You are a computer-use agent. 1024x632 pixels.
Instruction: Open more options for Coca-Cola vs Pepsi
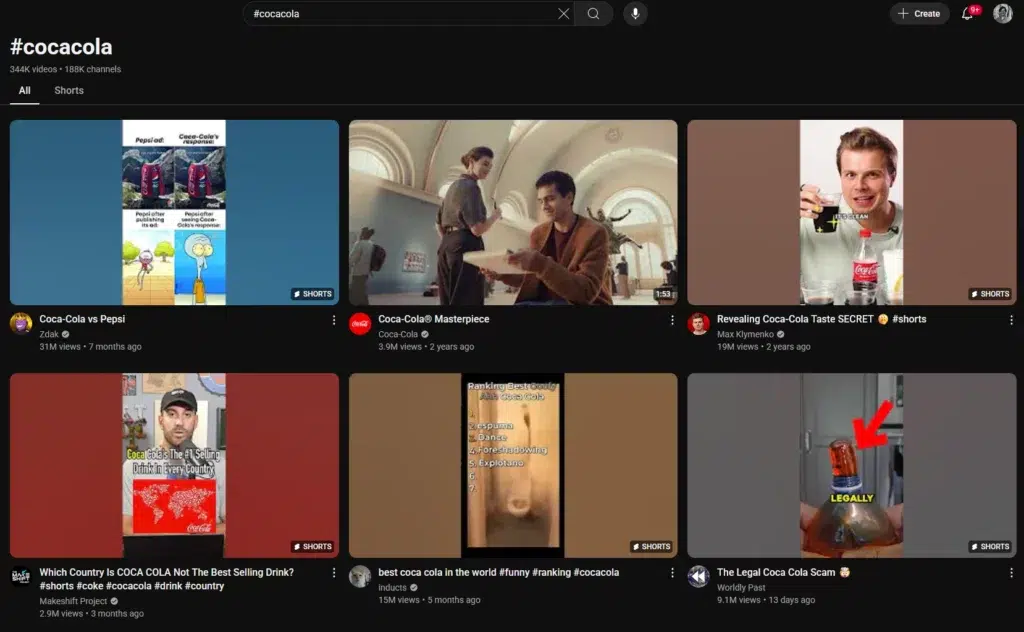334,320
